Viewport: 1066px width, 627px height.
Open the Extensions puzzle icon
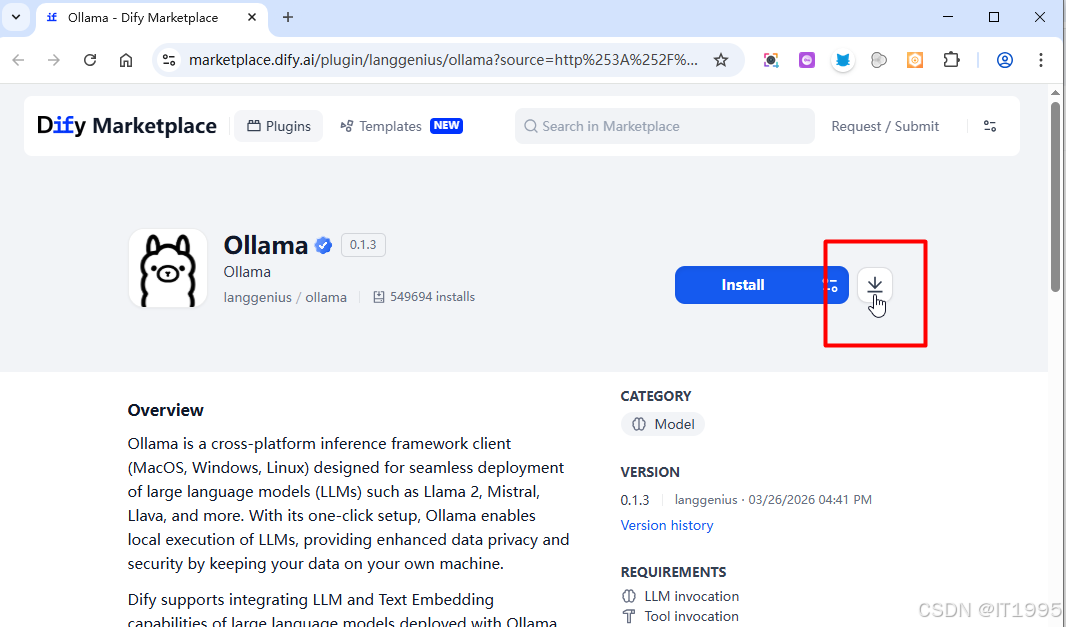tap(951, 60)
